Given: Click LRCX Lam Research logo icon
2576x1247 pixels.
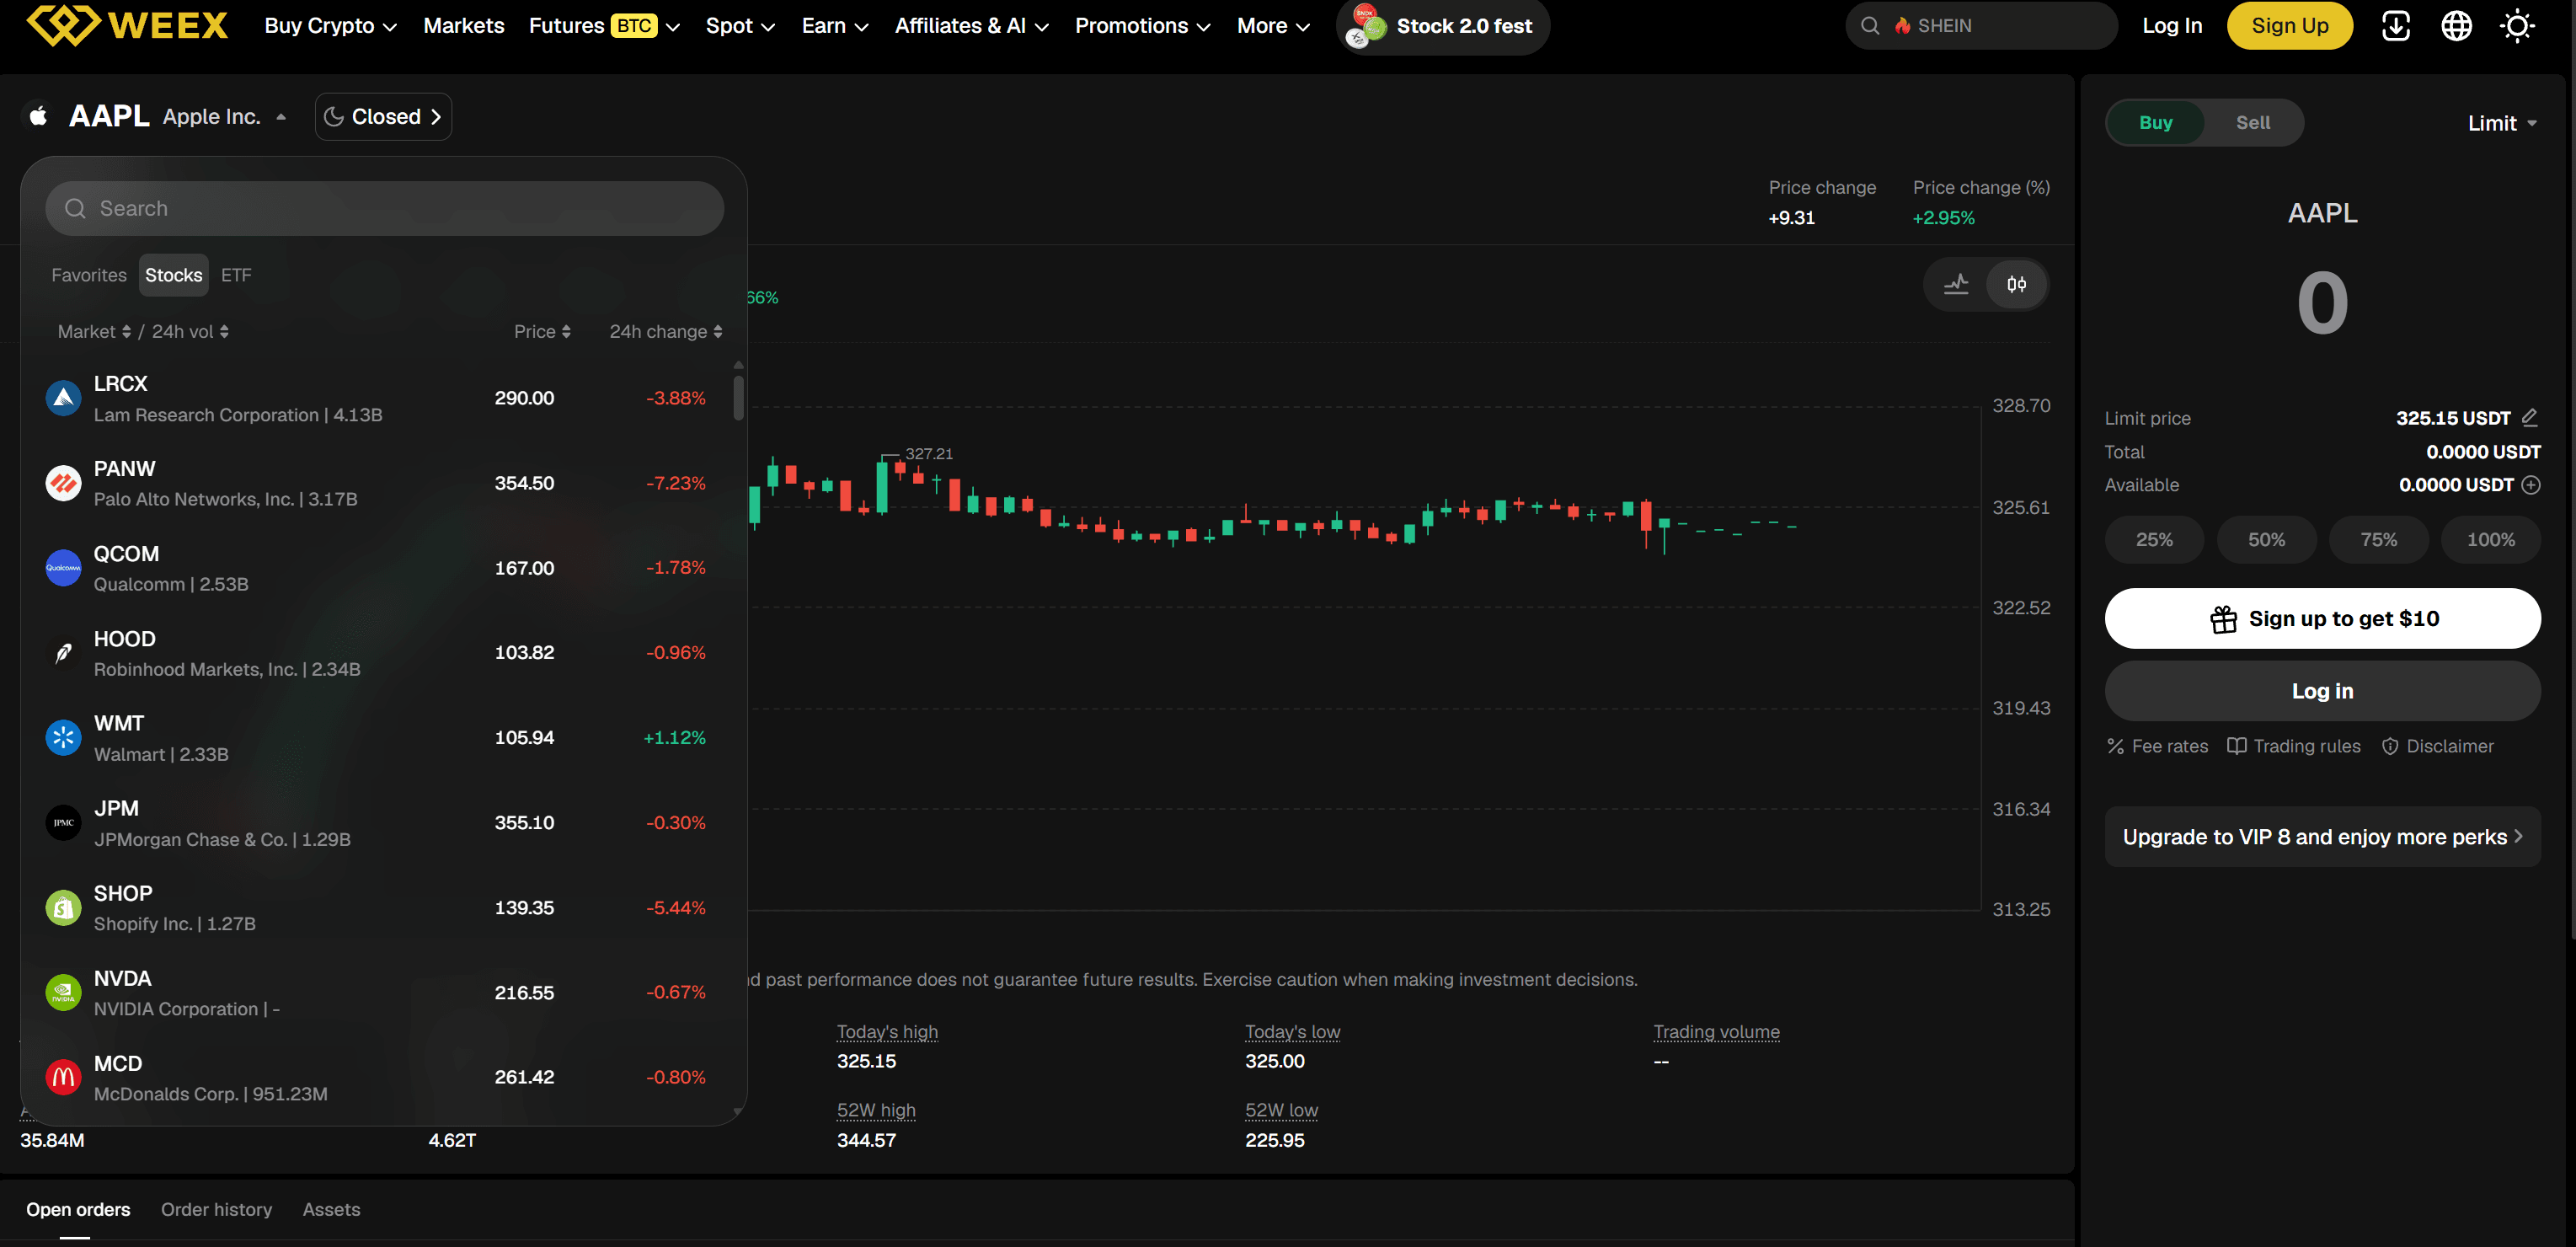Looking at the screenshot, I should coord(63,398).
